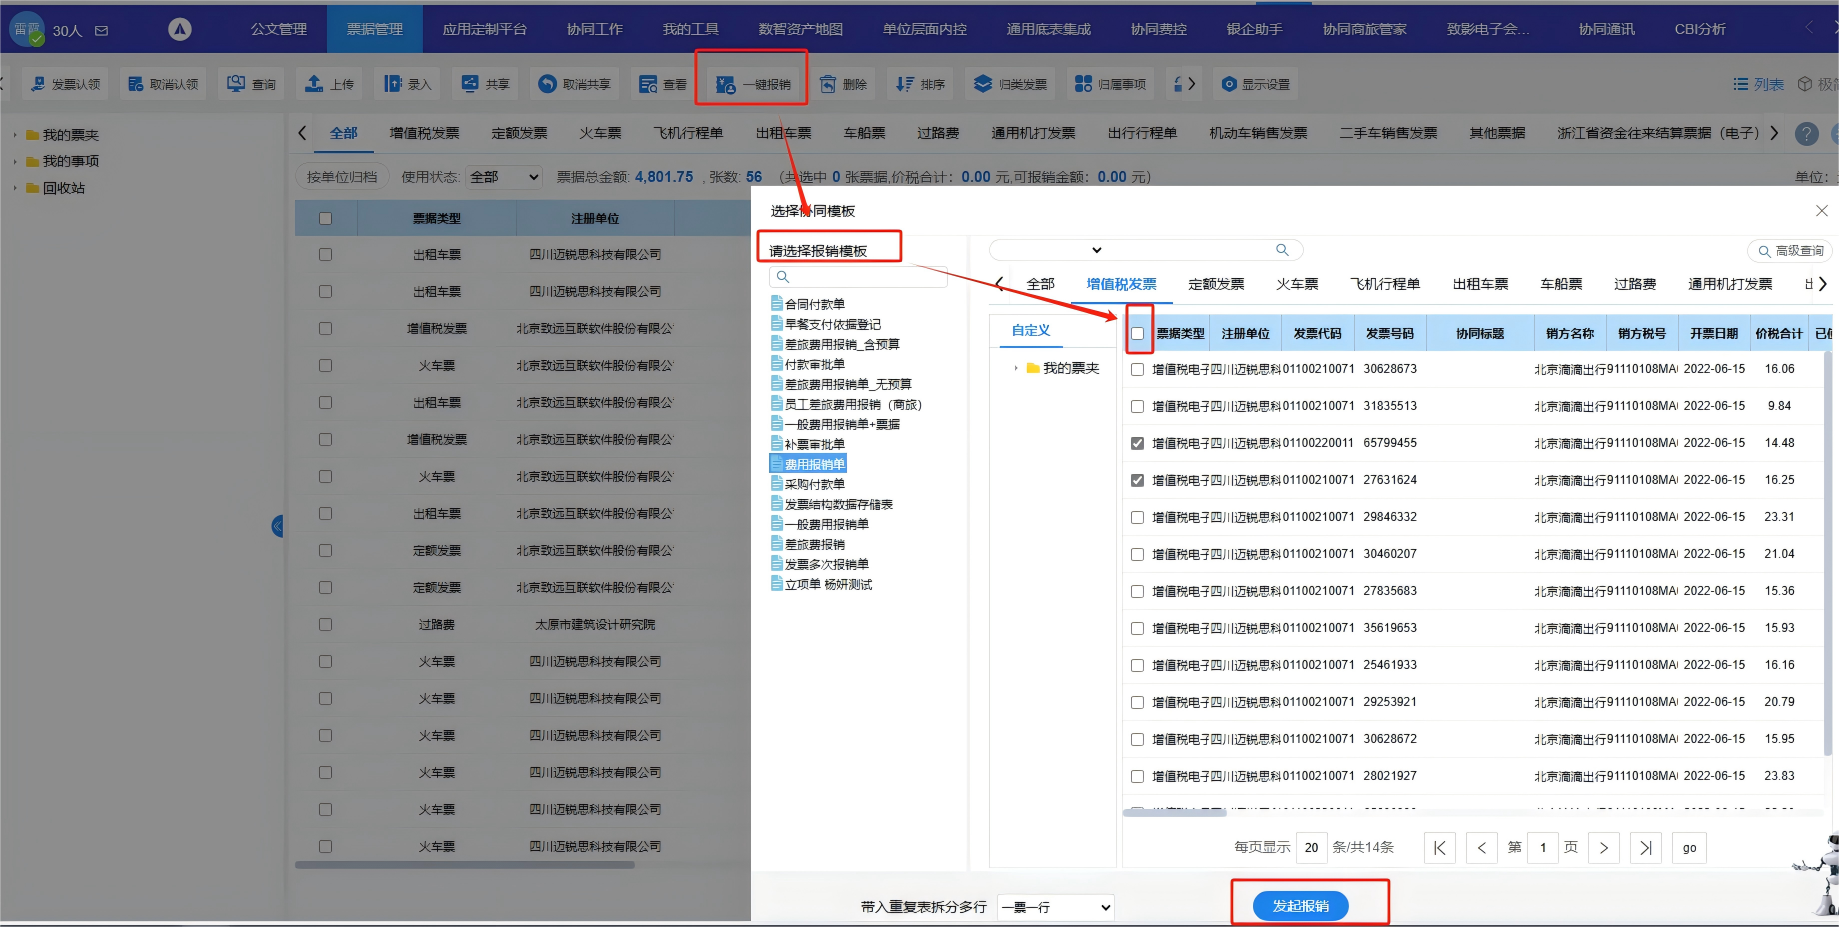Open the 带入重复表拆分多行 dropdown

pos(1055,907)
